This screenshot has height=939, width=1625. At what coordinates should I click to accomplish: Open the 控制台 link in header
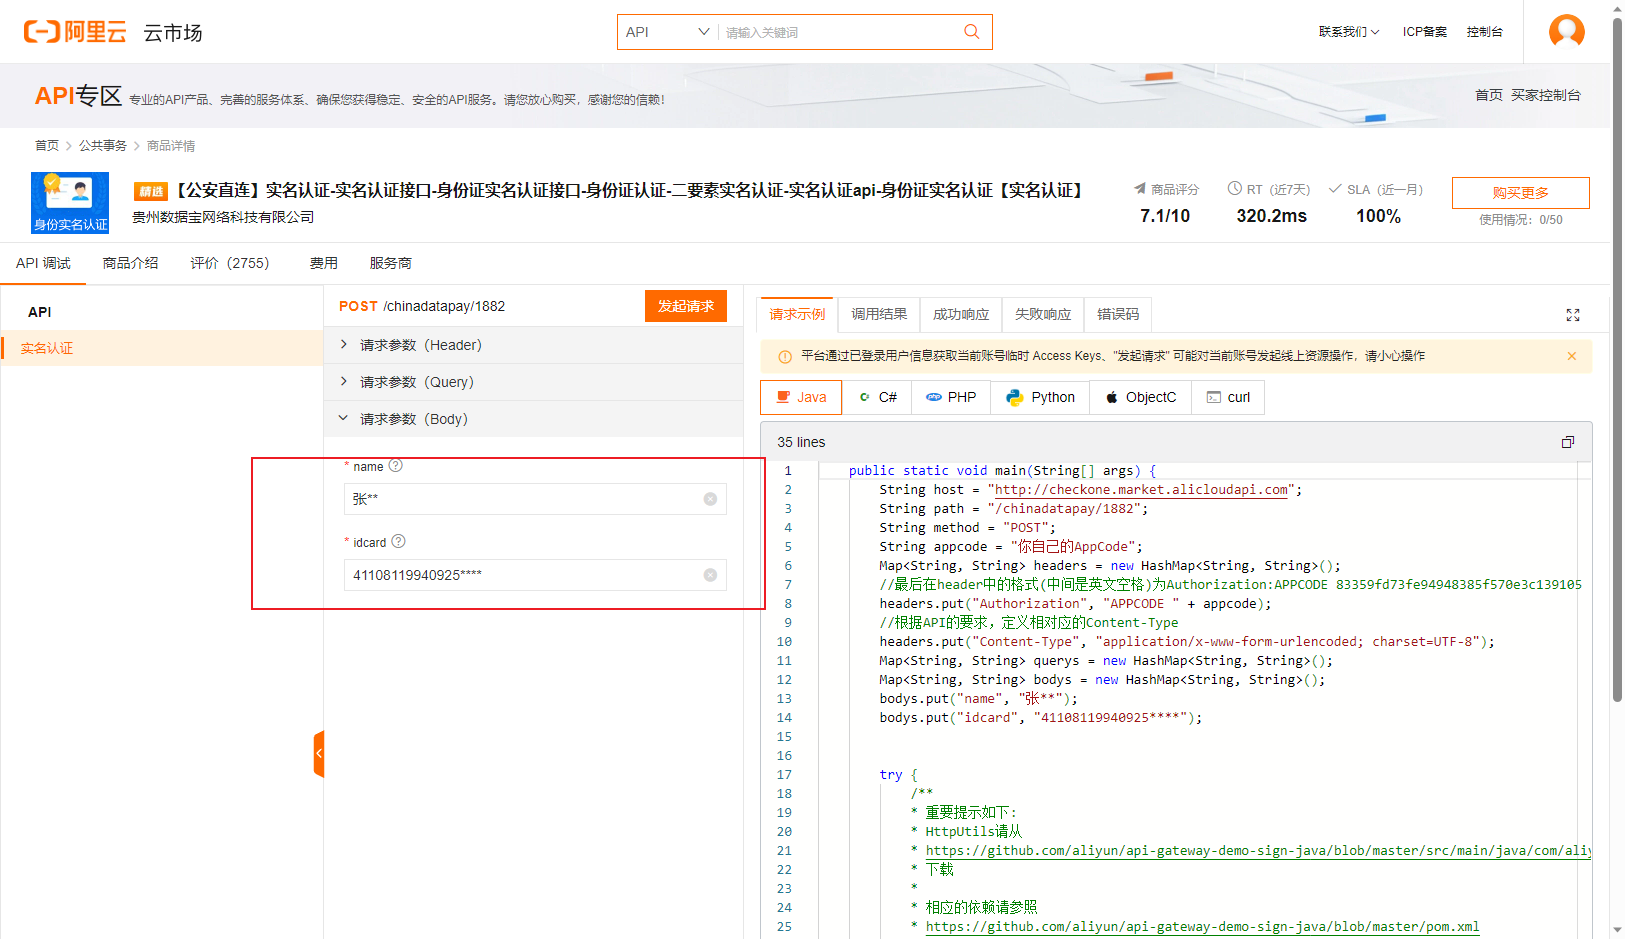coord(1484,32)
